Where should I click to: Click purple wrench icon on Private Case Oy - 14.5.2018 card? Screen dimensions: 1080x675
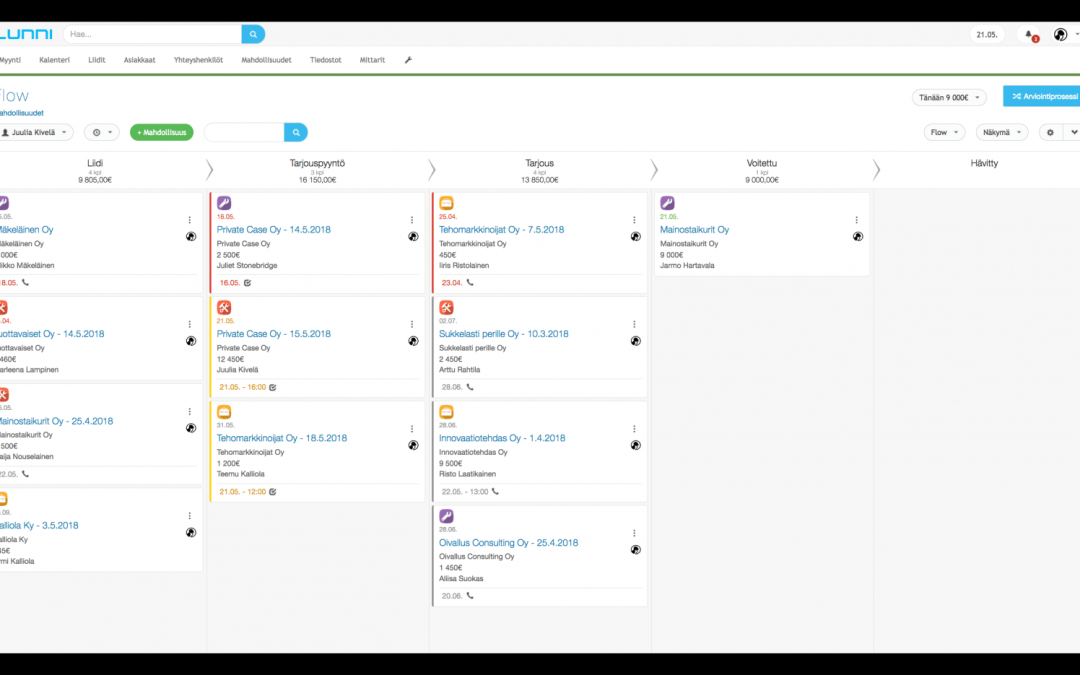pyautogui.click(x=224, y=203)
